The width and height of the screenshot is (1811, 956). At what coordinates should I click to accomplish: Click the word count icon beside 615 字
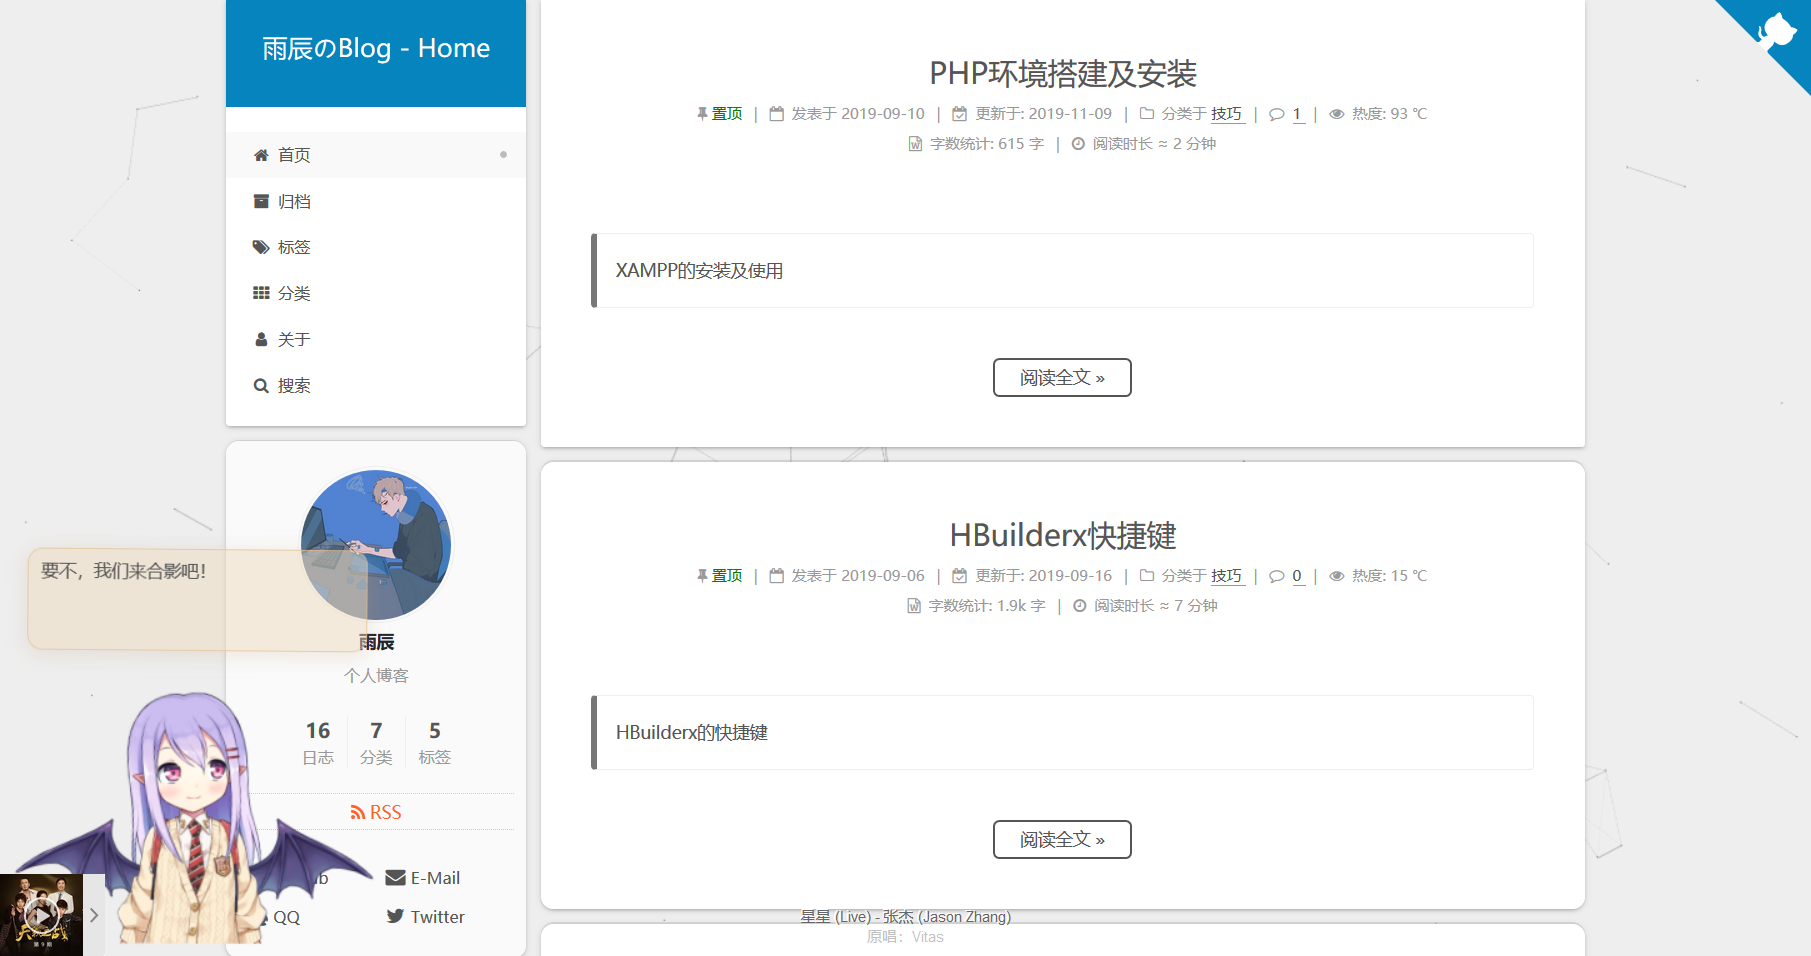(x=915, y=144)
